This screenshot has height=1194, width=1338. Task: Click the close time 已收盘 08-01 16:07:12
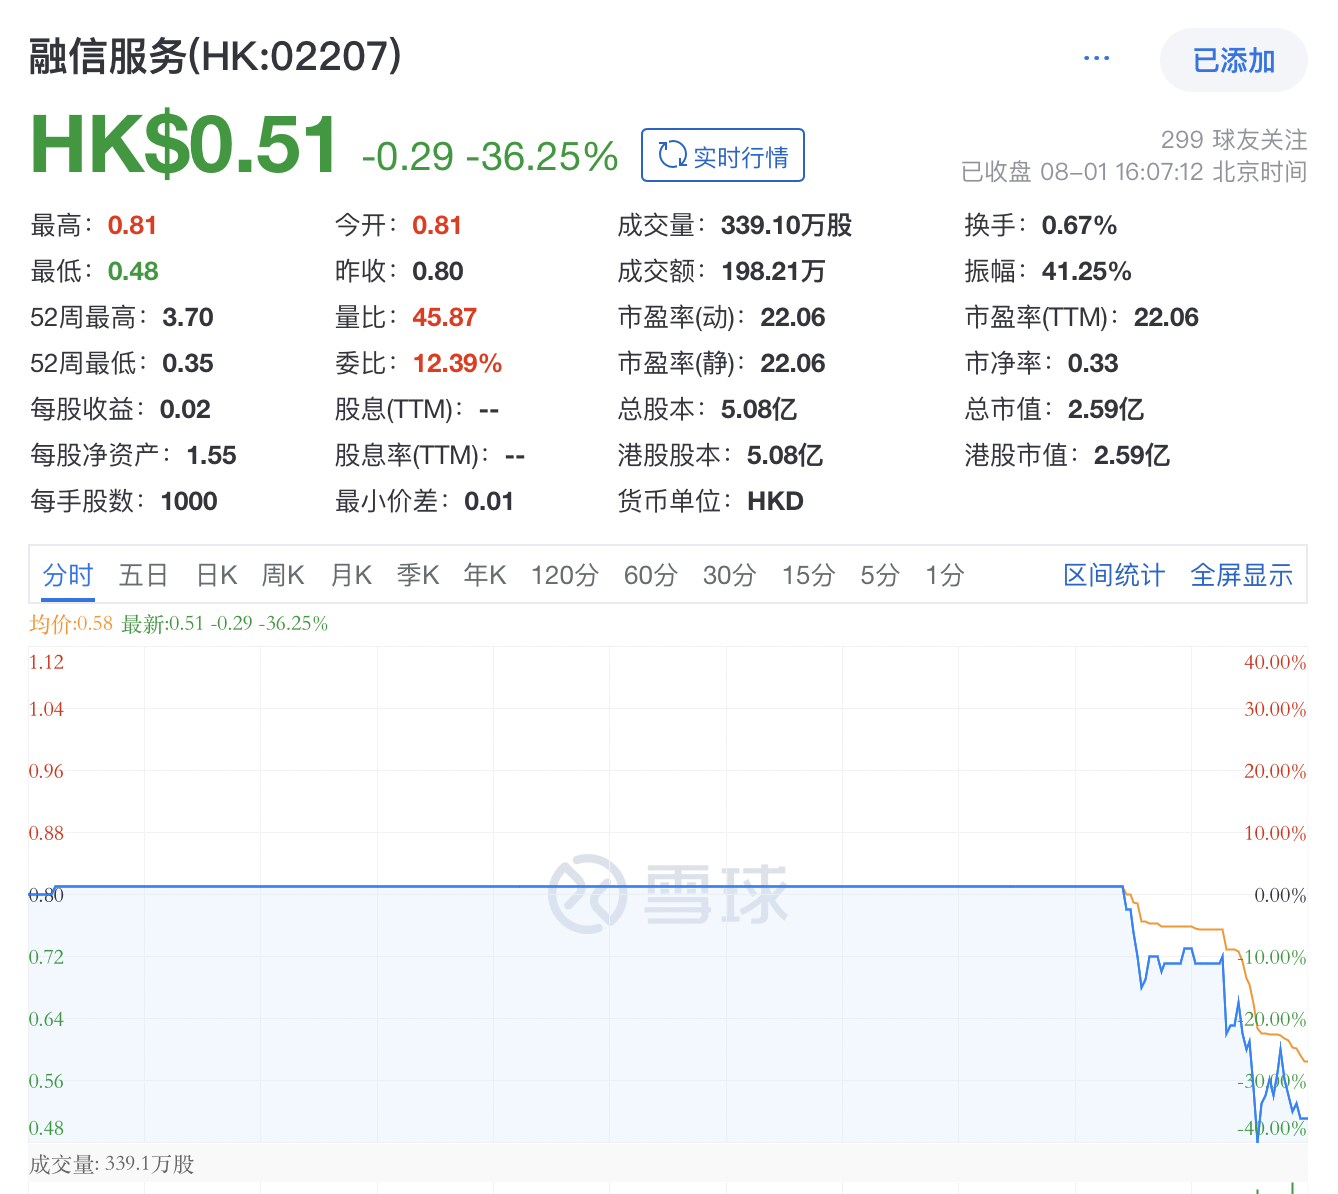[1082, 172]
